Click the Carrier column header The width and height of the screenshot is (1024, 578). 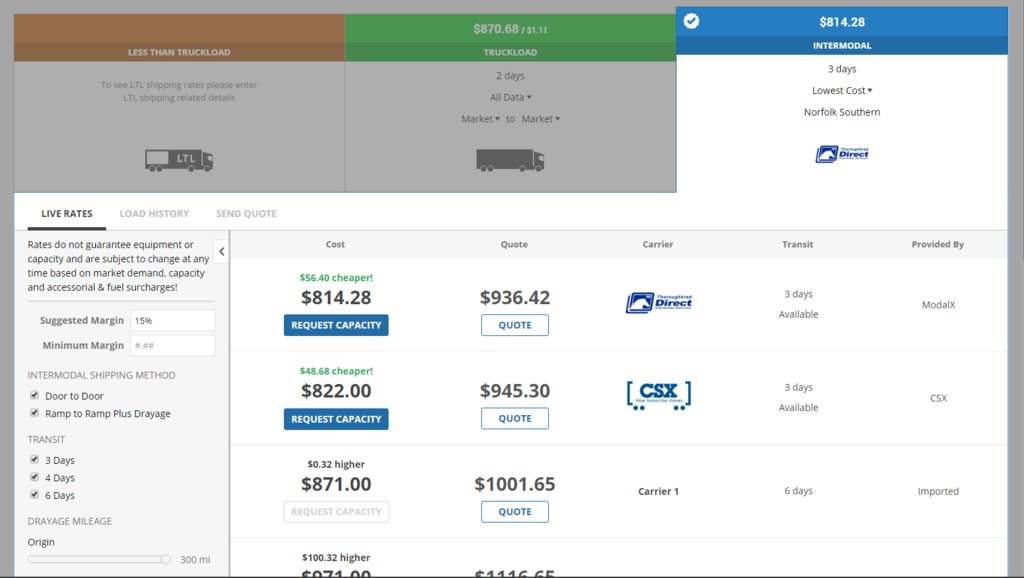point(658,244)
